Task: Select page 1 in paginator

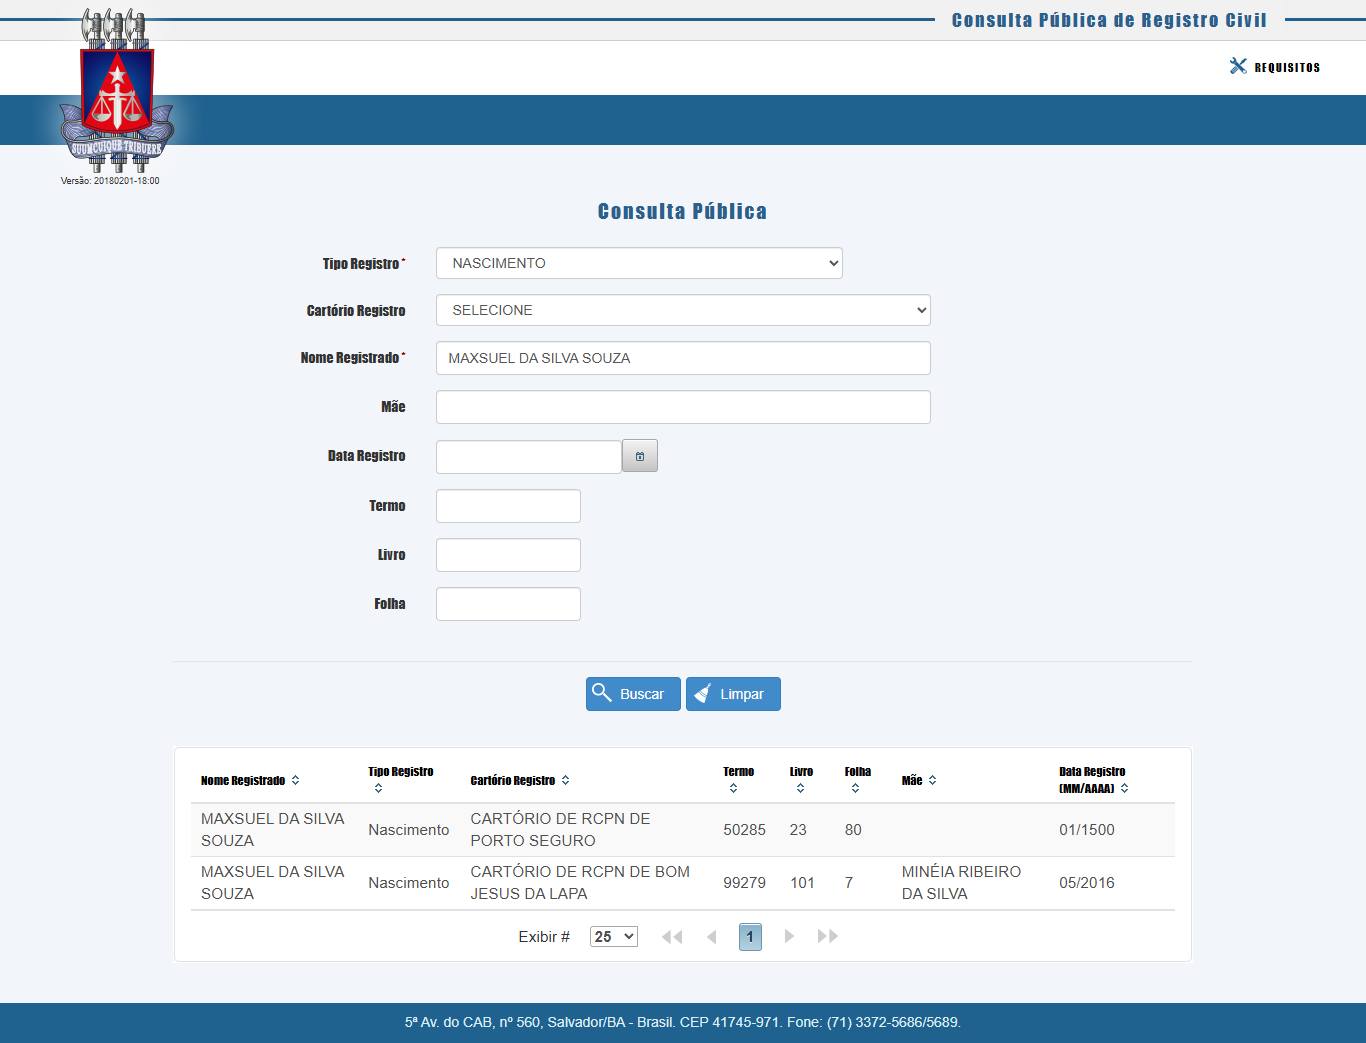Action: [x=750, y=937]
